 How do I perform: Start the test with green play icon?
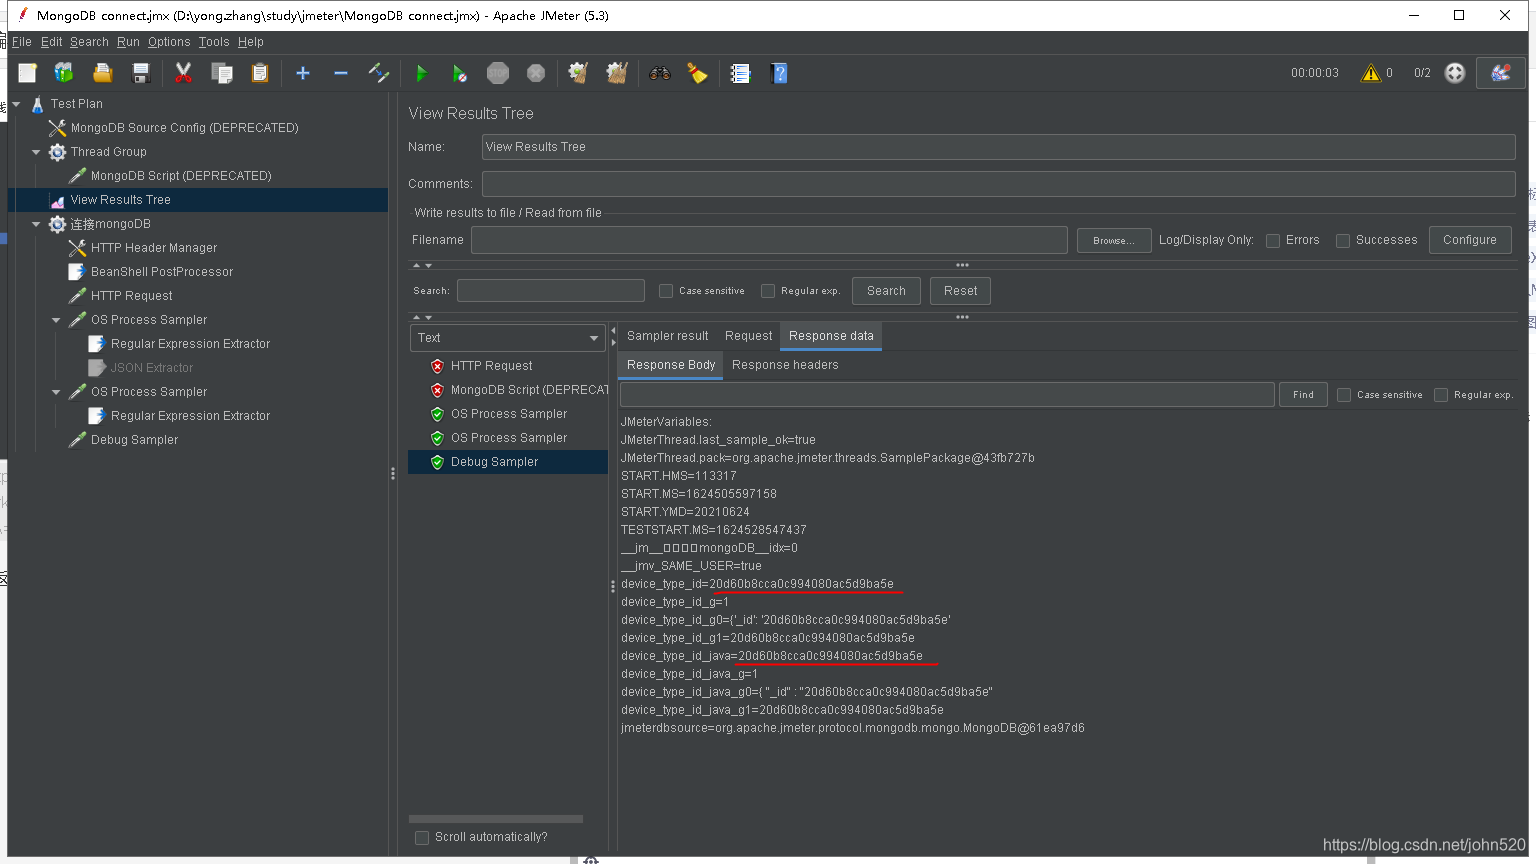(x=421, y=73)
